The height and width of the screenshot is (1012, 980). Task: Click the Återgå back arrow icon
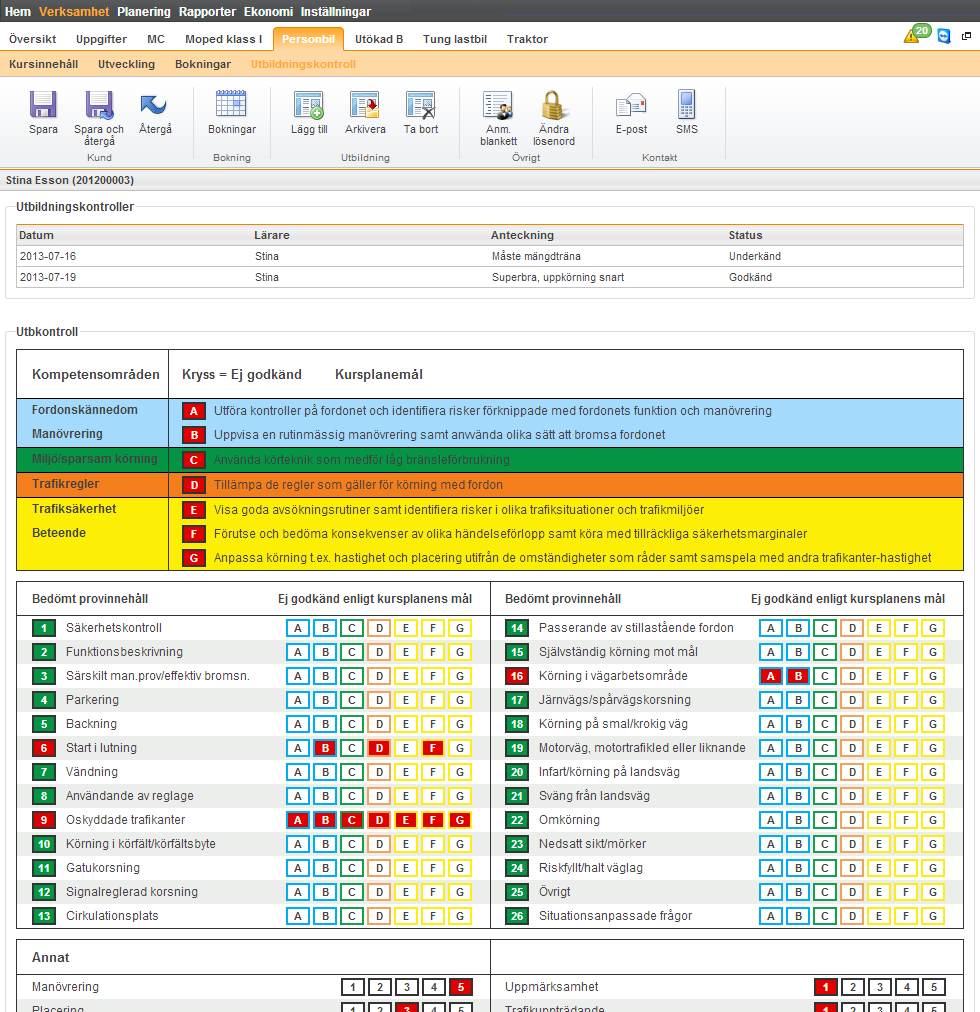pyautogui.click(x=154, y=105)
